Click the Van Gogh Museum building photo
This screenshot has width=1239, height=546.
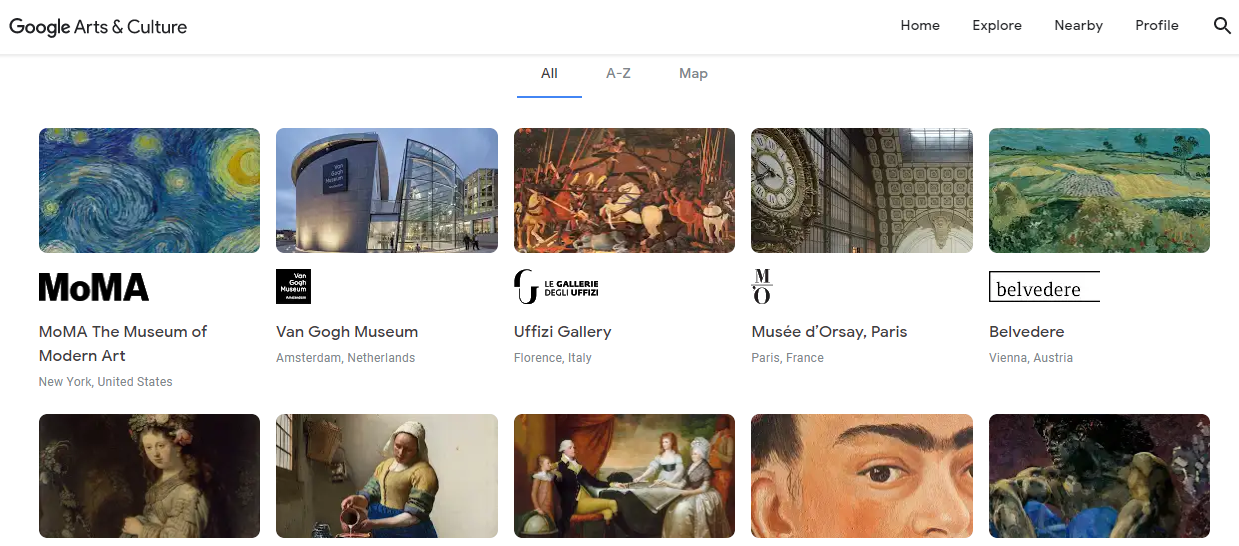pyautogui.click(x=387, y=190)
